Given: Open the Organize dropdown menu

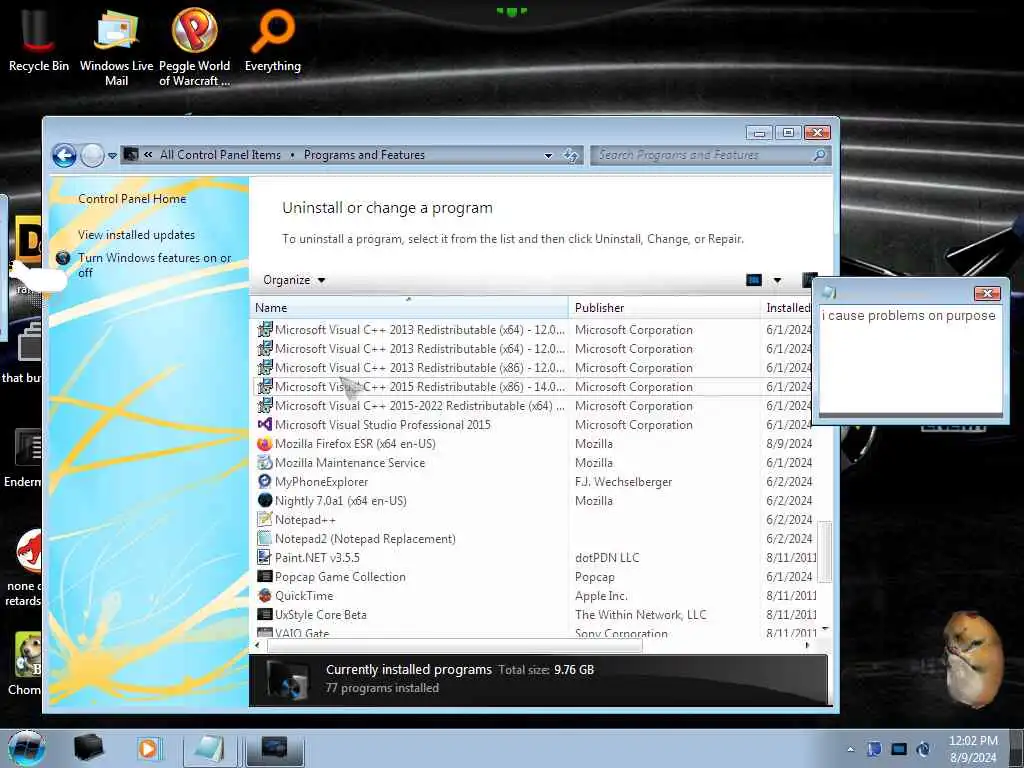Looking at the screenshot, I should (x=294, y=280).
